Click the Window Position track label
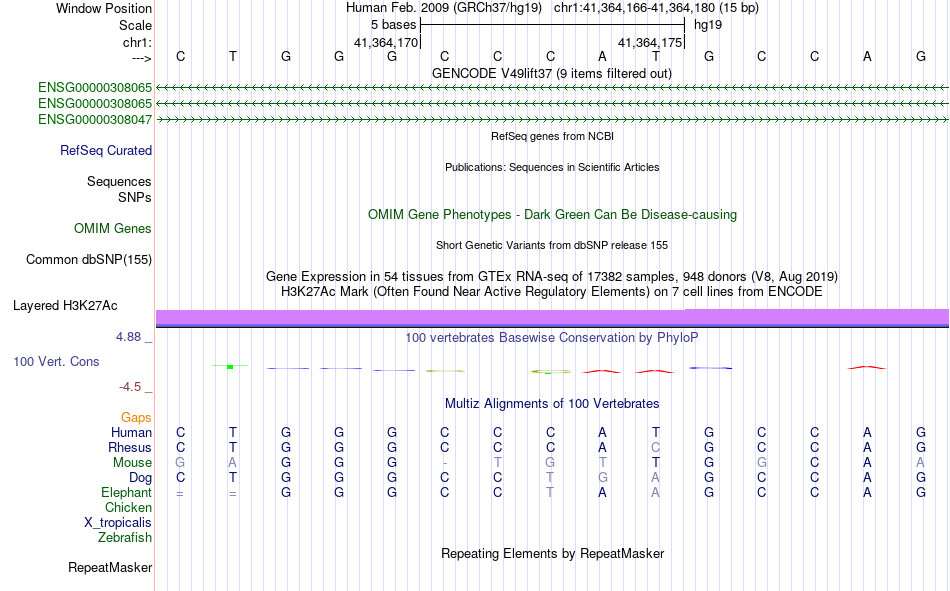The width and height of the screenshot is (950, 591). 104,8
